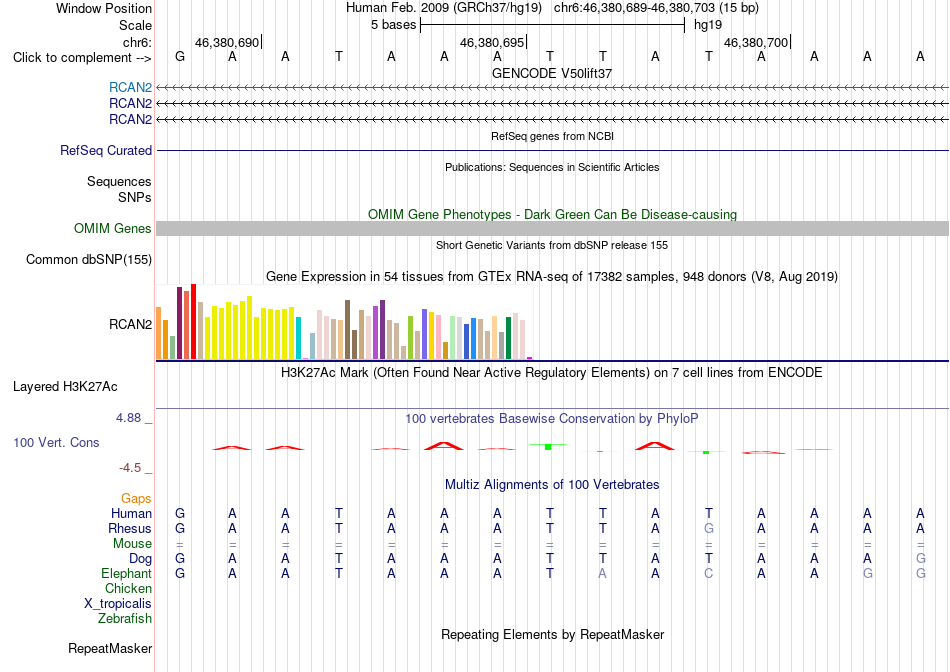Click the GTEx Gene Expression title text
Image resolution: width=950 pixels, height=672 pixels.
(x=552, y=277)
